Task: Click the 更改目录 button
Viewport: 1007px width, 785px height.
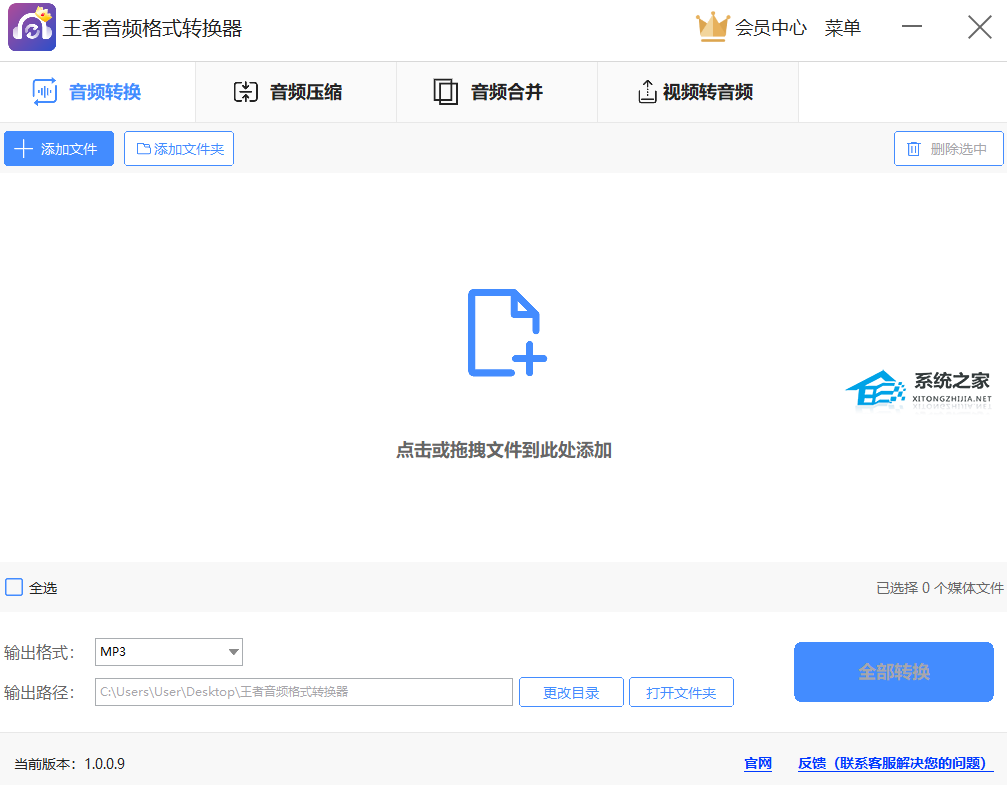Action: 572,692
